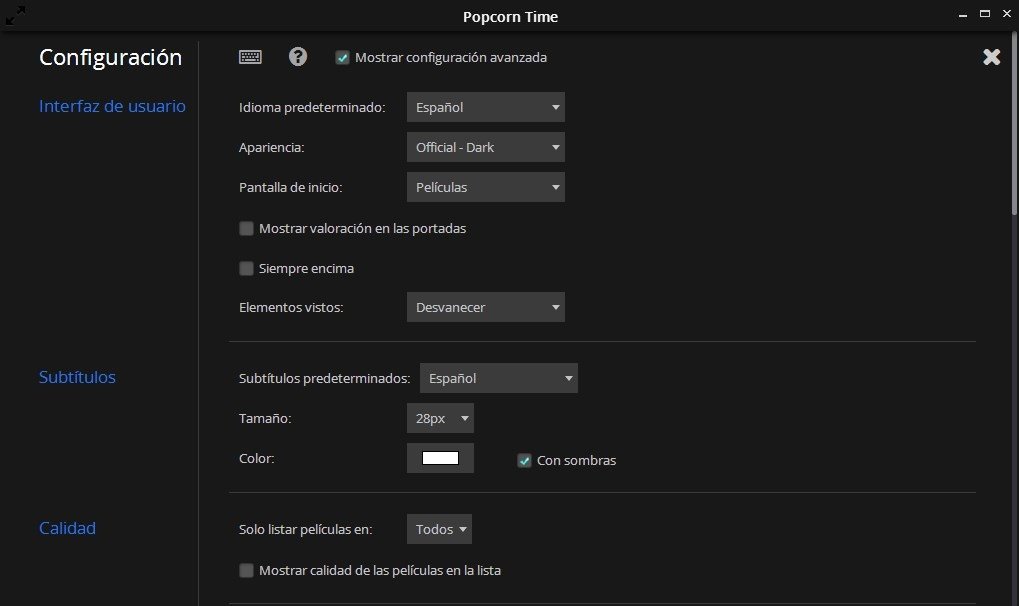Click the Popcorn Time window title
This screenshot has height=606, width=1019.
coord(510,17)
